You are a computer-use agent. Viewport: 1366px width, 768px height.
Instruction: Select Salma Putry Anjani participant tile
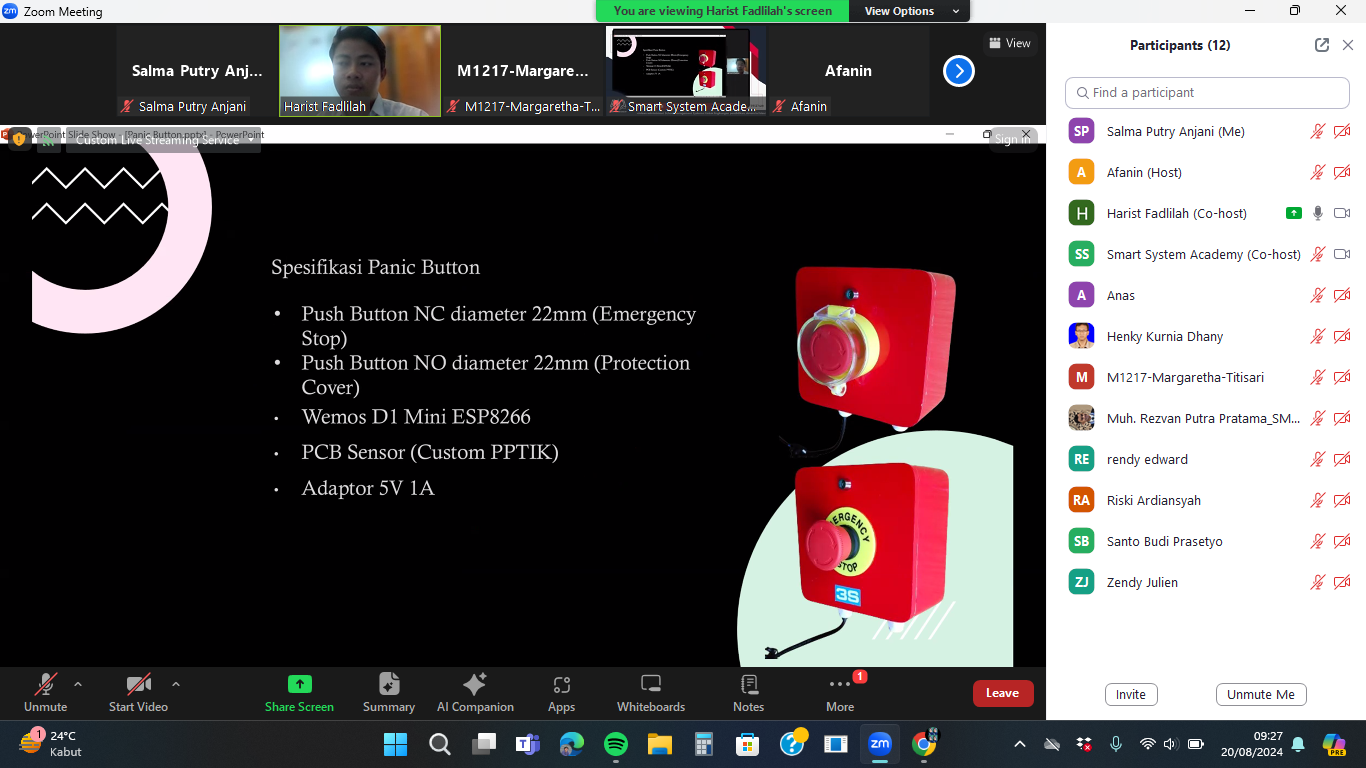[x=197, y=71]
